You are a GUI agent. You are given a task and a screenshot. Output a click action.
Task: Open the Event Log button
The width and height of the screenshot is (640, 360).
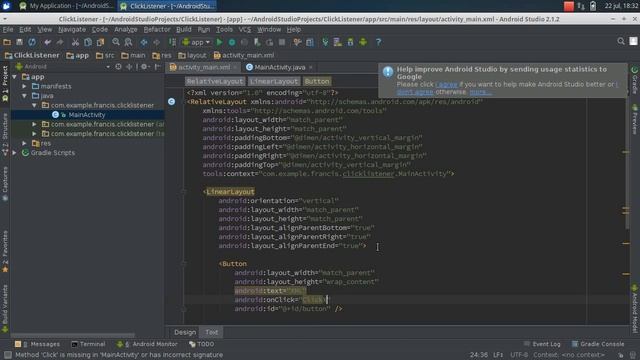pyautogui.click(x=542, y=344)
